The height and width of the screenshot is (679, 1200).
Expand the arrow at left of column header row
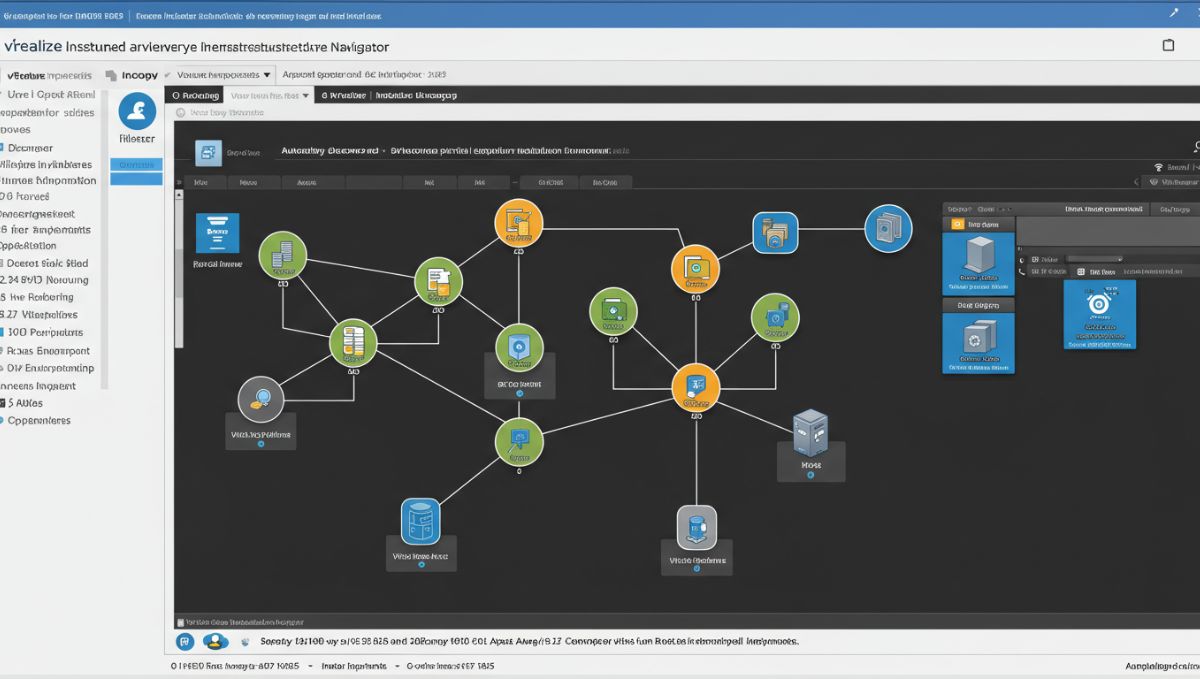tap(178, 183)
